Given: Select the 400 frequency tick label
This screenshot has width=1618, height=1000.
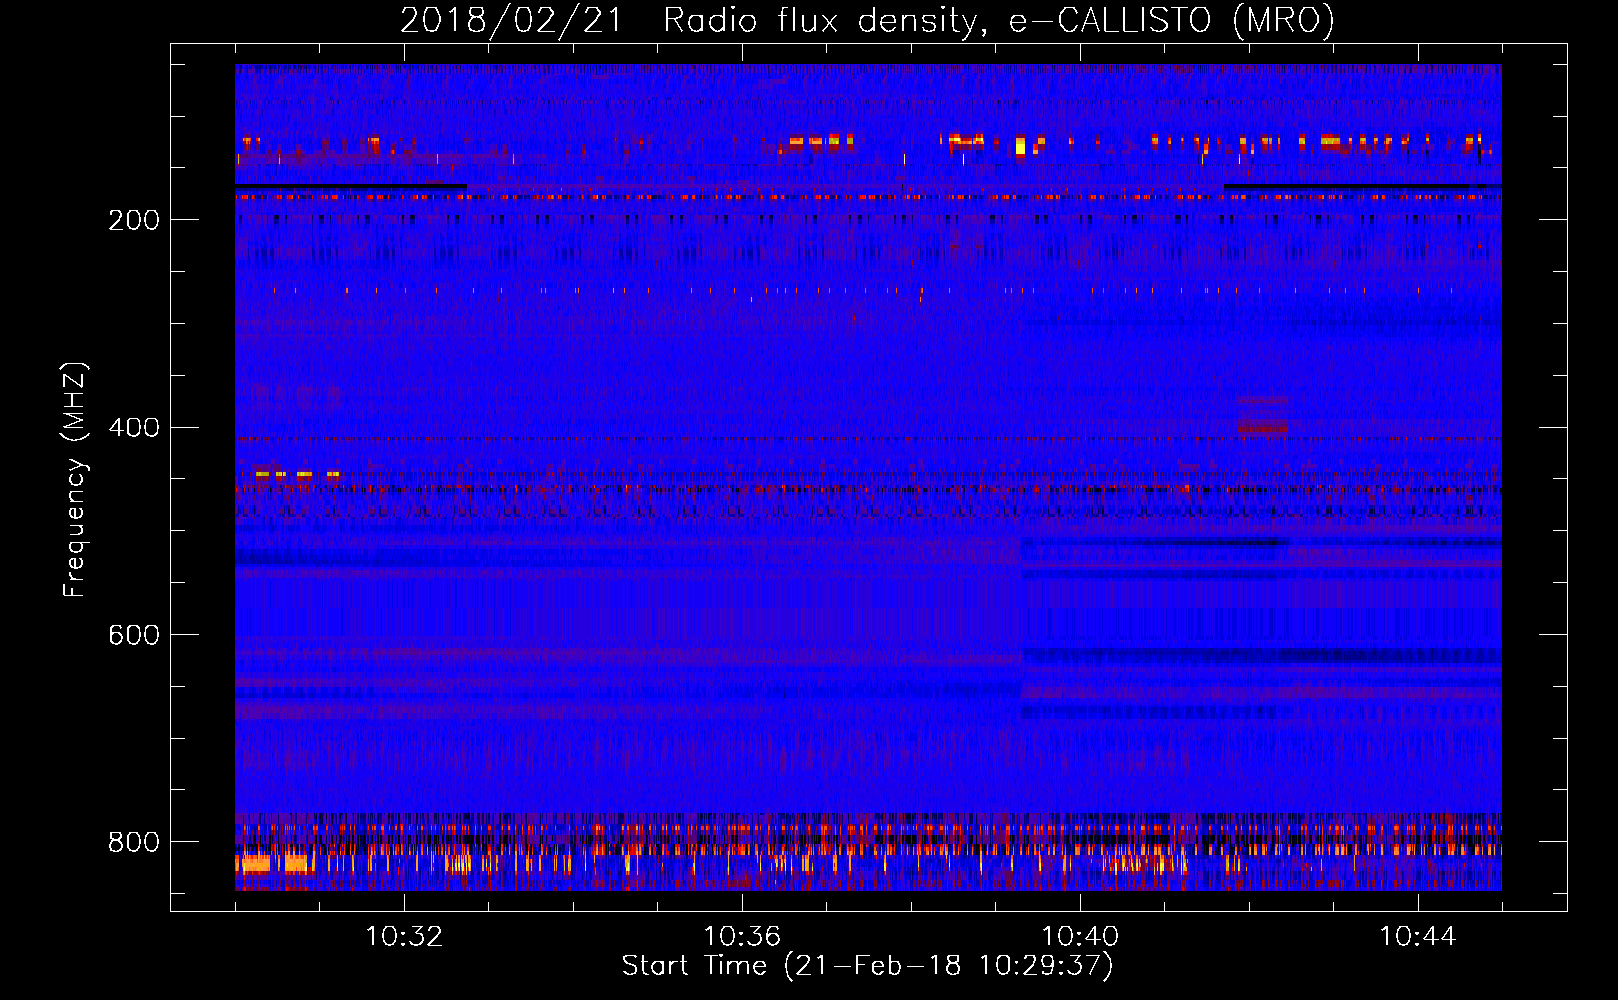Looking at the screenshot, I should (134, 428).
